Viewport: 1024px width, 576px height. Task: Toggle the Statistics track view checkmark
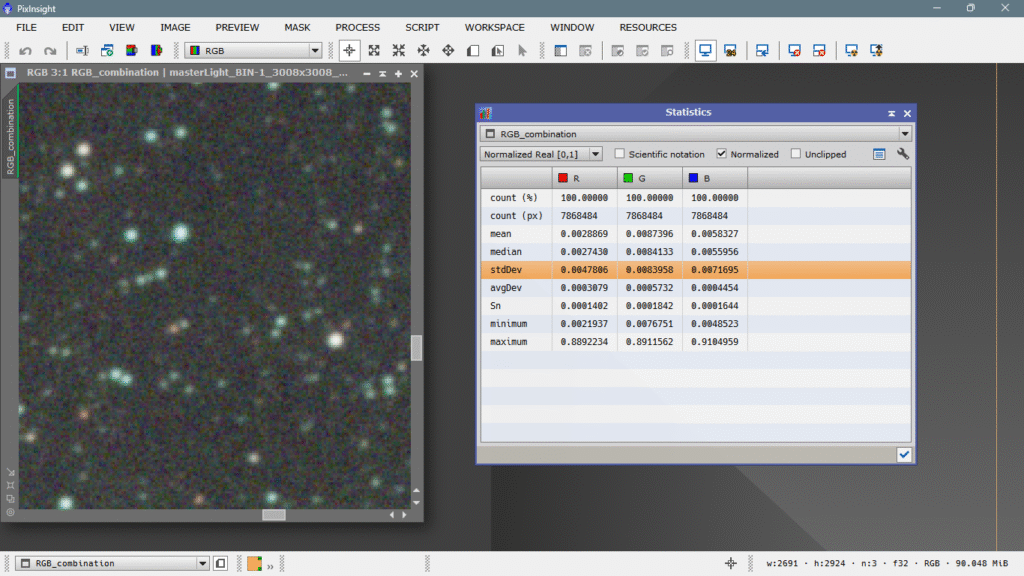coord(904,455)
